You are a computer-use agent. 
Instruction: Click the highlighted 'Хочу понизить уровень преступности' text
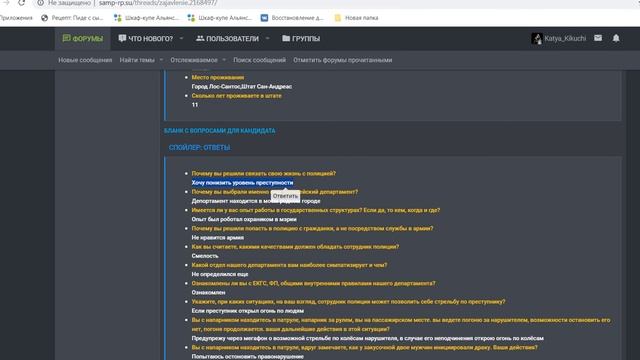tap(242, 183)
